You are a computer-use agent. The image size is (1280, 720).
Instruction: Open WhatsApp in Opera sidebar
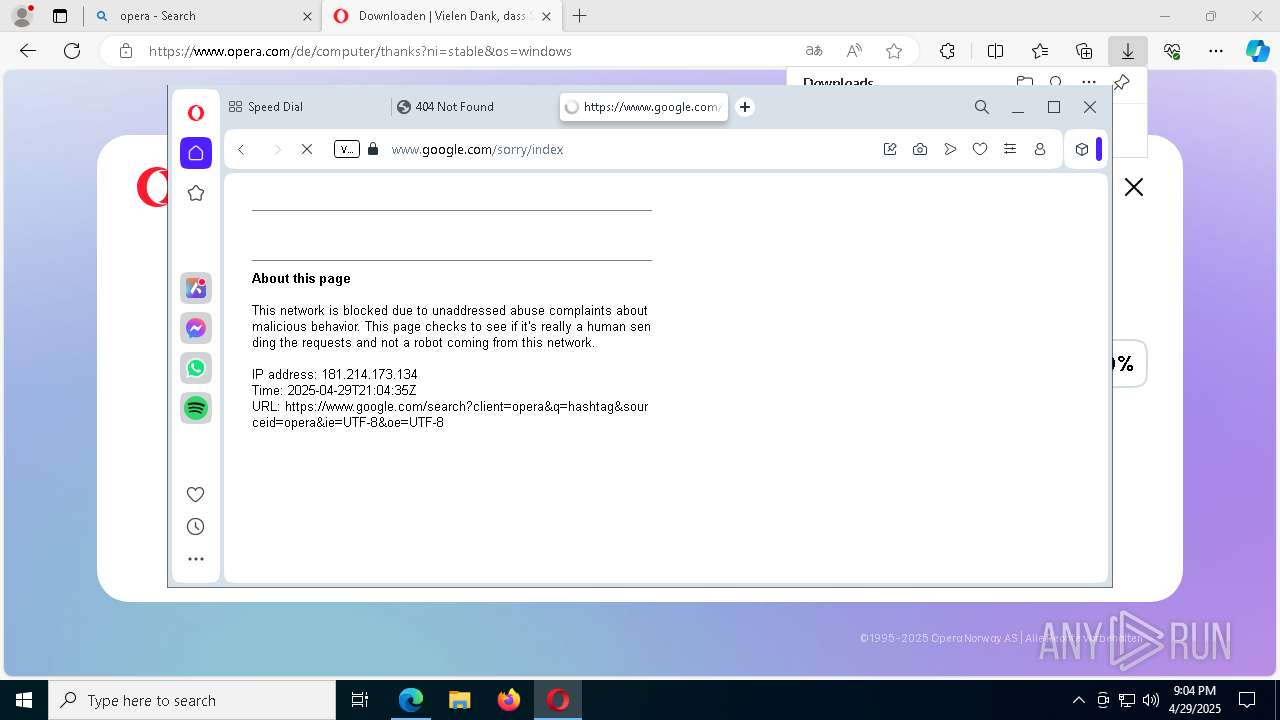196,368
